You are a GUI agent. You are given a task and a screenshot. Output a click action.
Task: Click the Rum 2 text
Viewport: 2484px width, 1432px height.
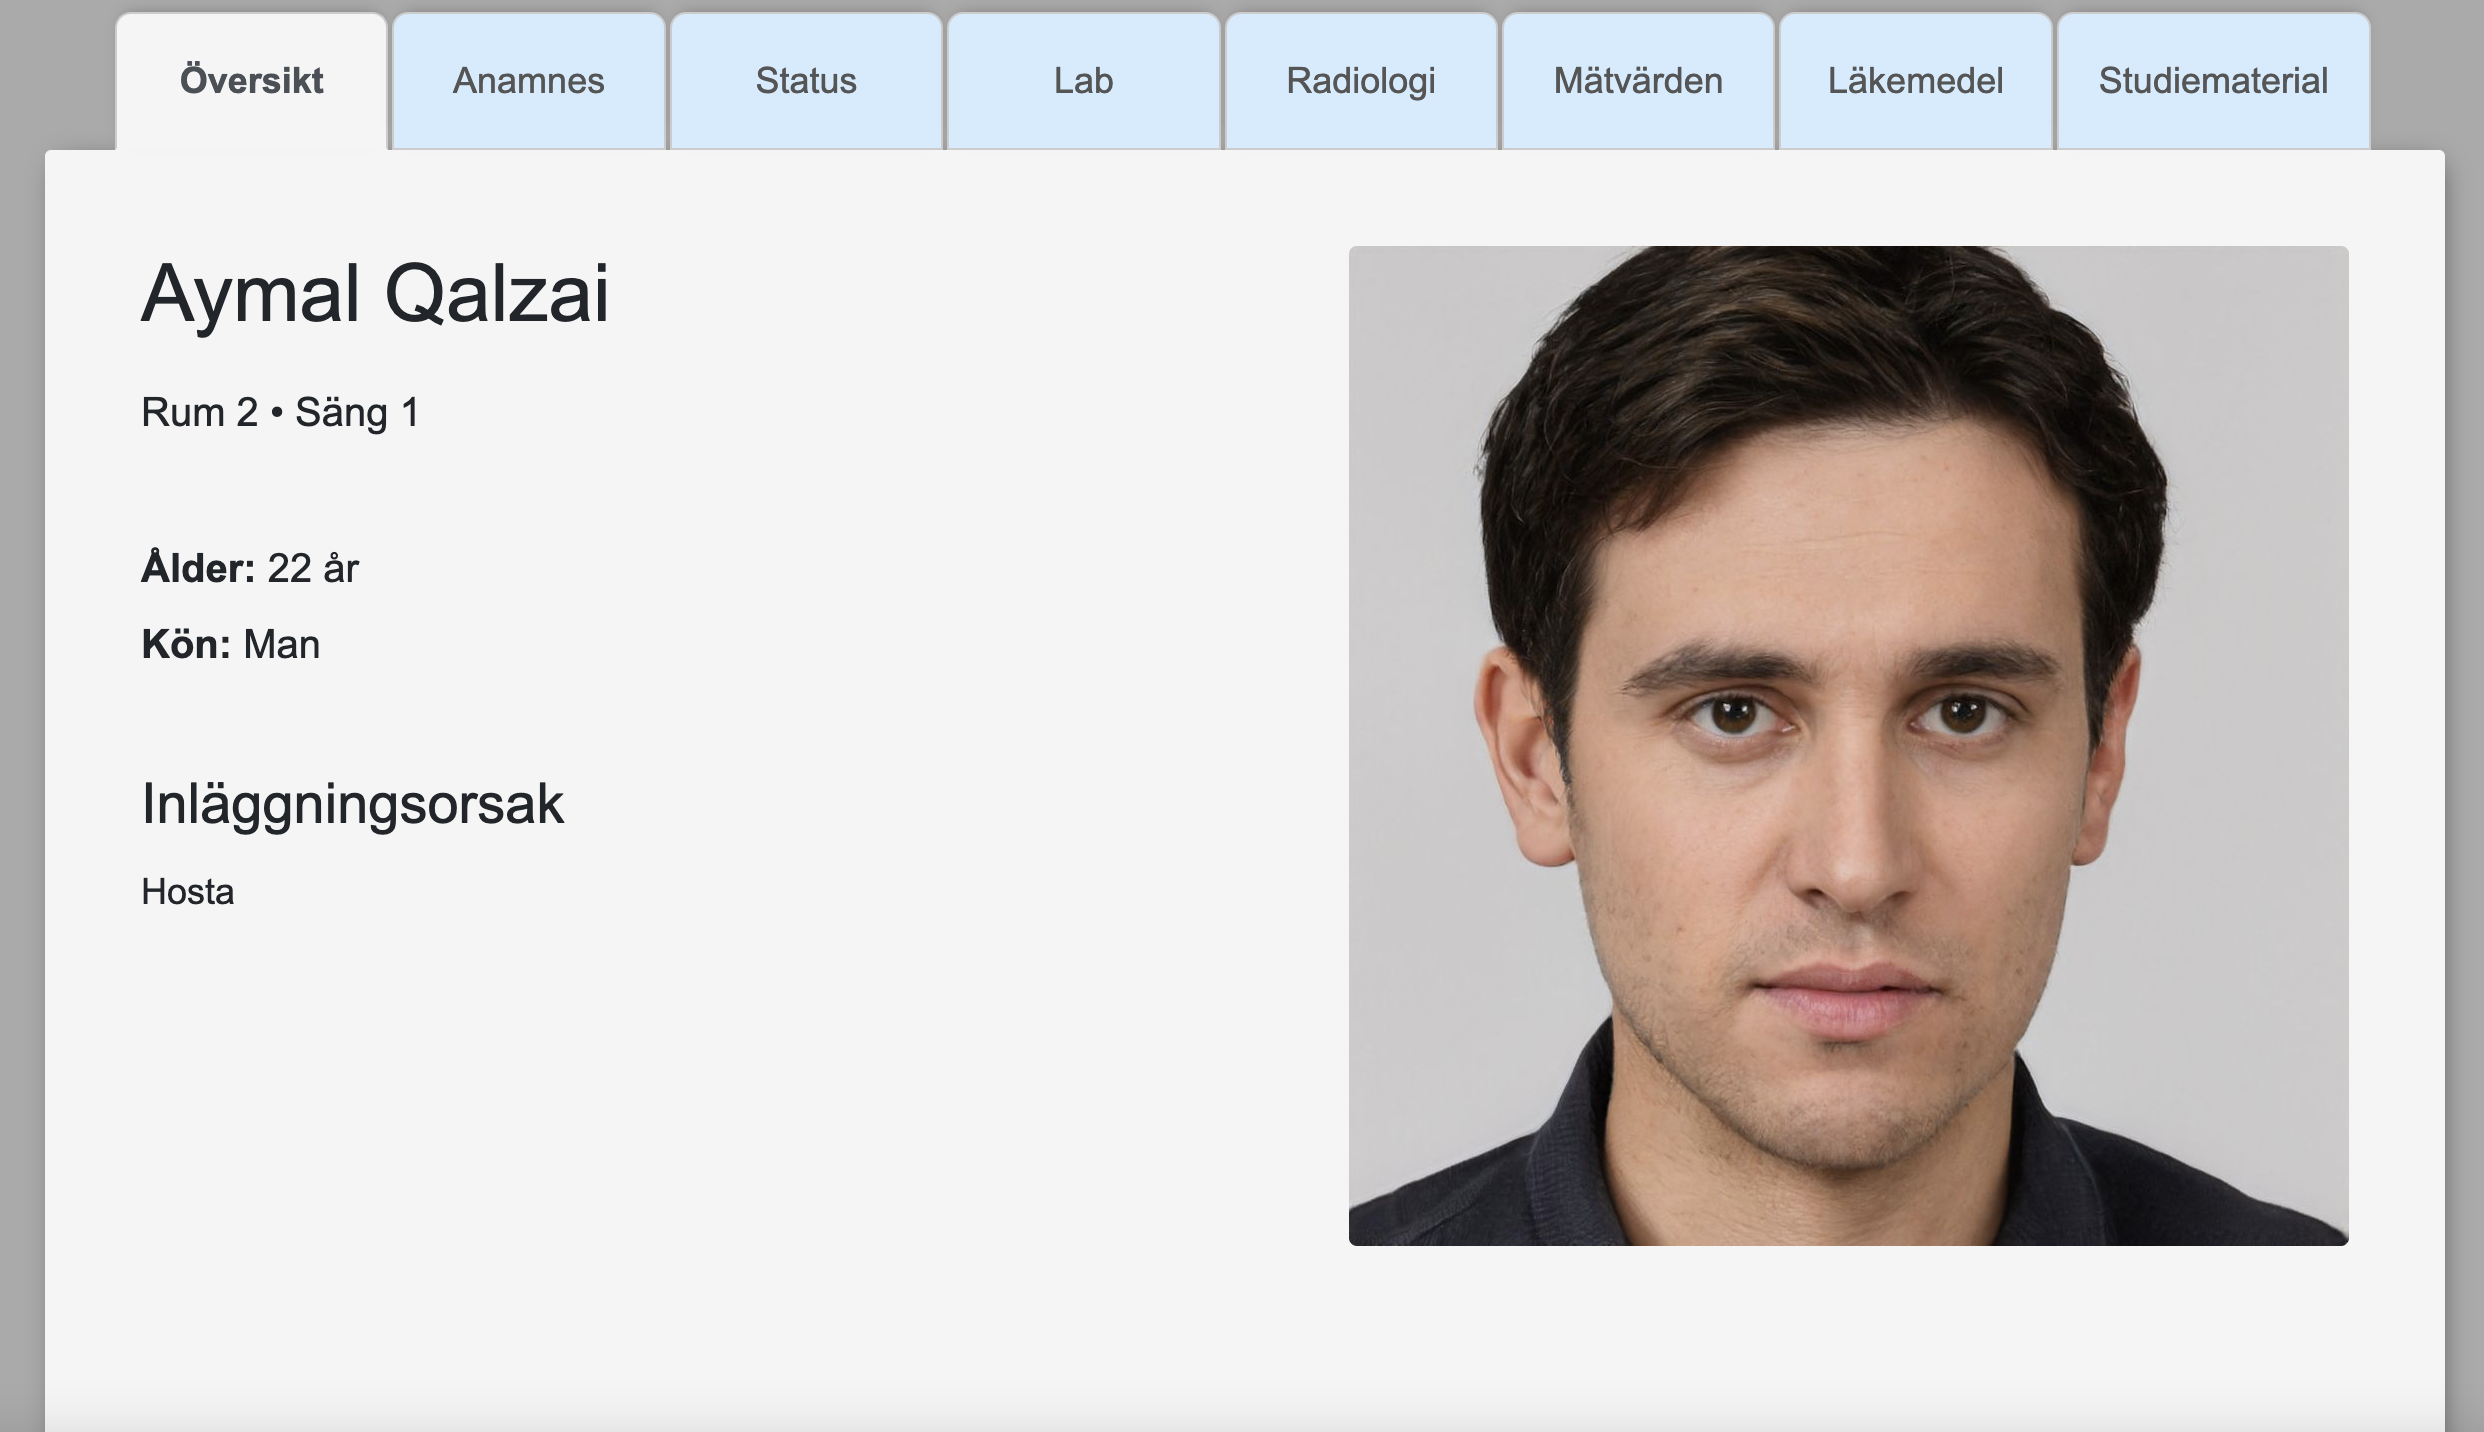pyautogui.click(x=200, y=412)
